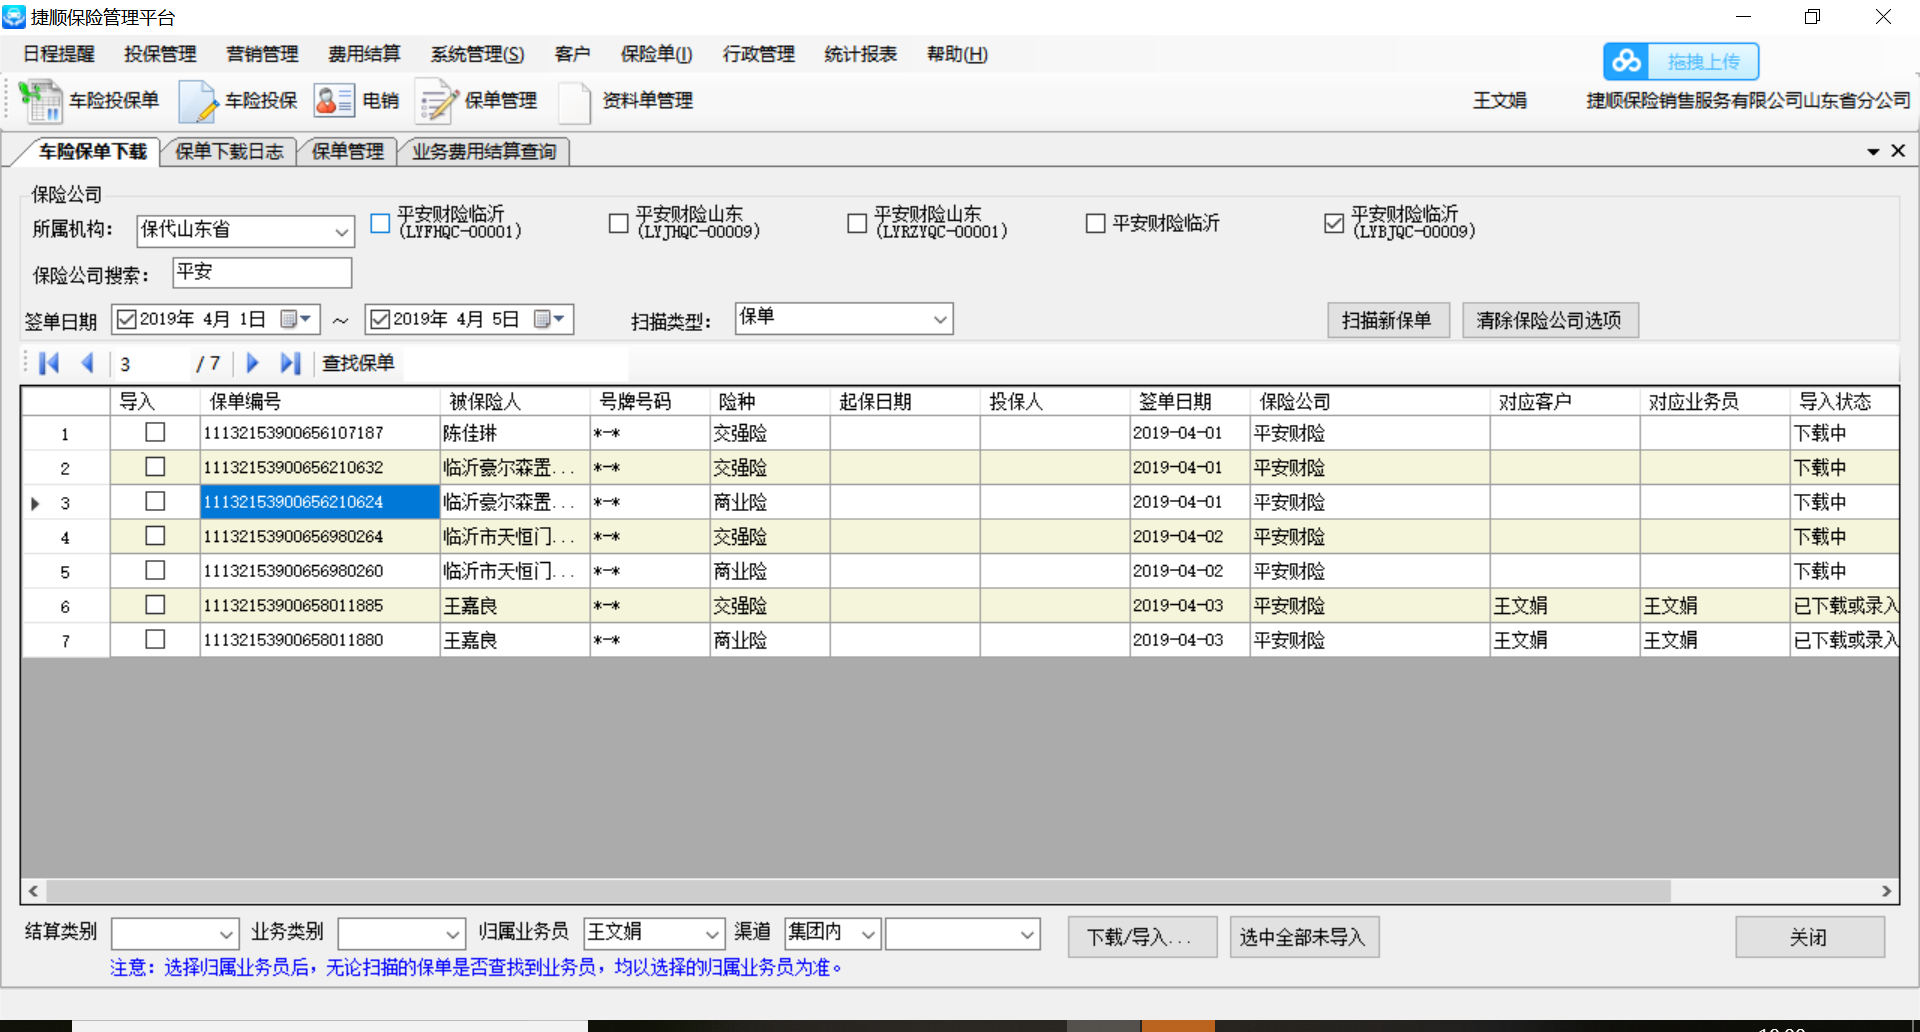Jump to the last page arrow
This screenshot has height=1032, width=1920.
290,364
